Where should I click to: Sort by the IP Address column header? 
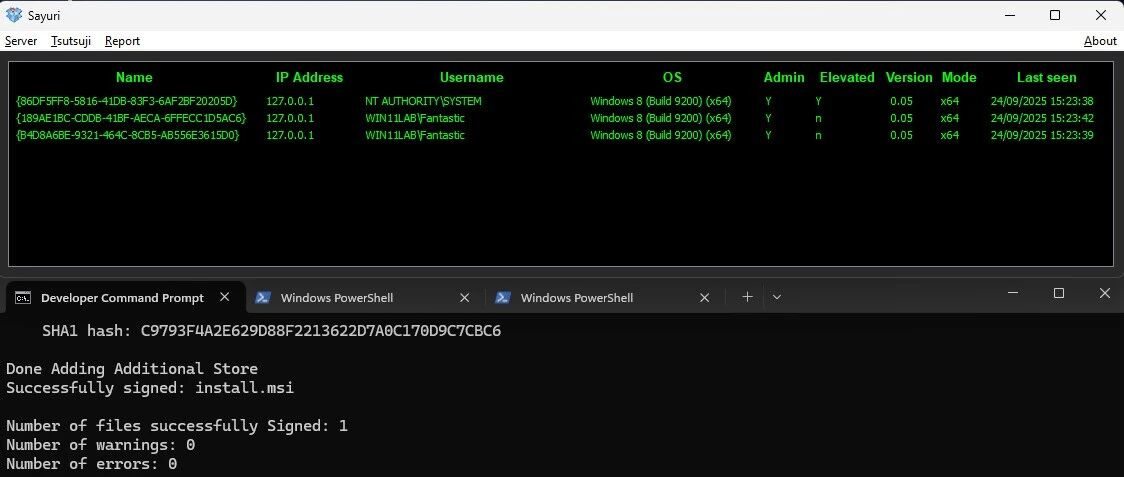point(310,77)
